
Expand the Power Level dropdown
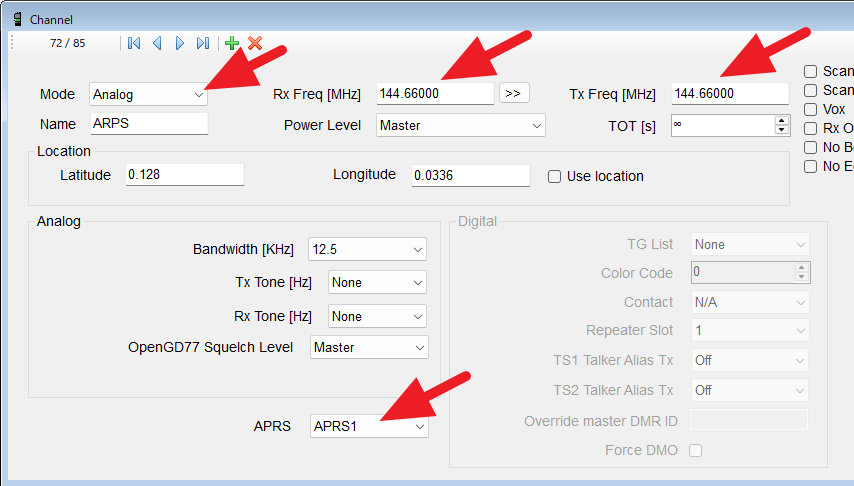tap(461, 126)
